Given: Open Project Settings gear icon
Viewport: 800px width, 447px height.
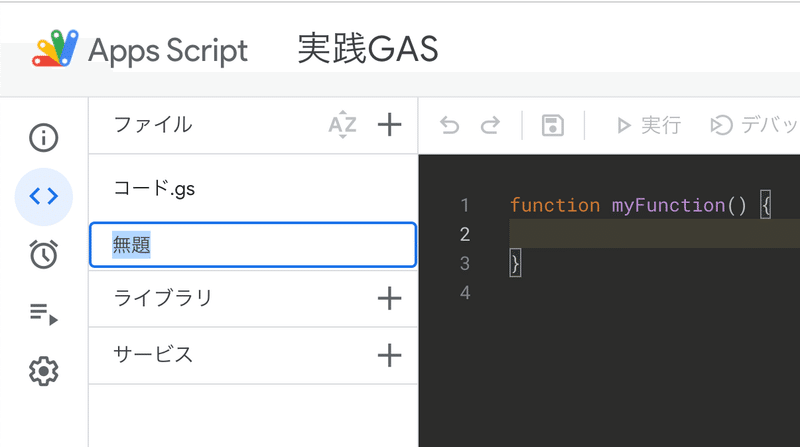Looking at the screenshot, I should [43, 371].
